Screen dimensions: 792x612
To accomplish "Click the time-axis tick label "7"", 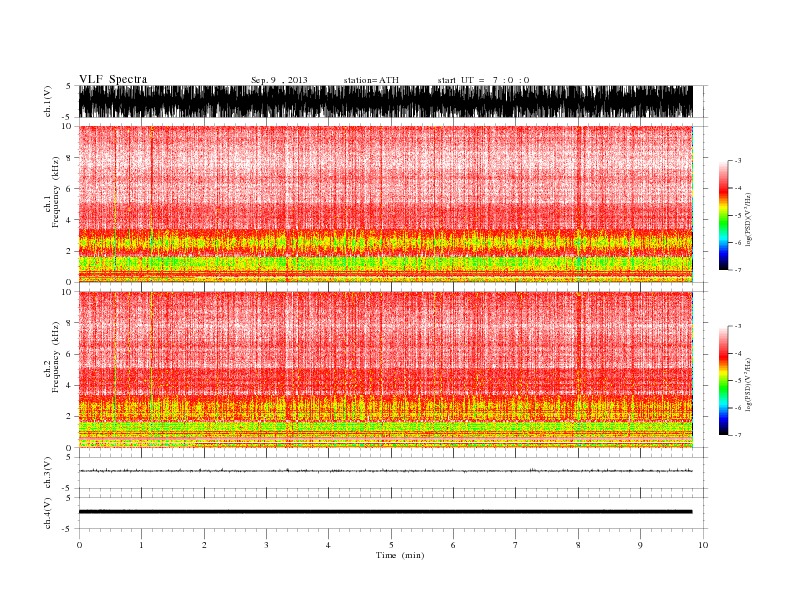I will point(516,545).
